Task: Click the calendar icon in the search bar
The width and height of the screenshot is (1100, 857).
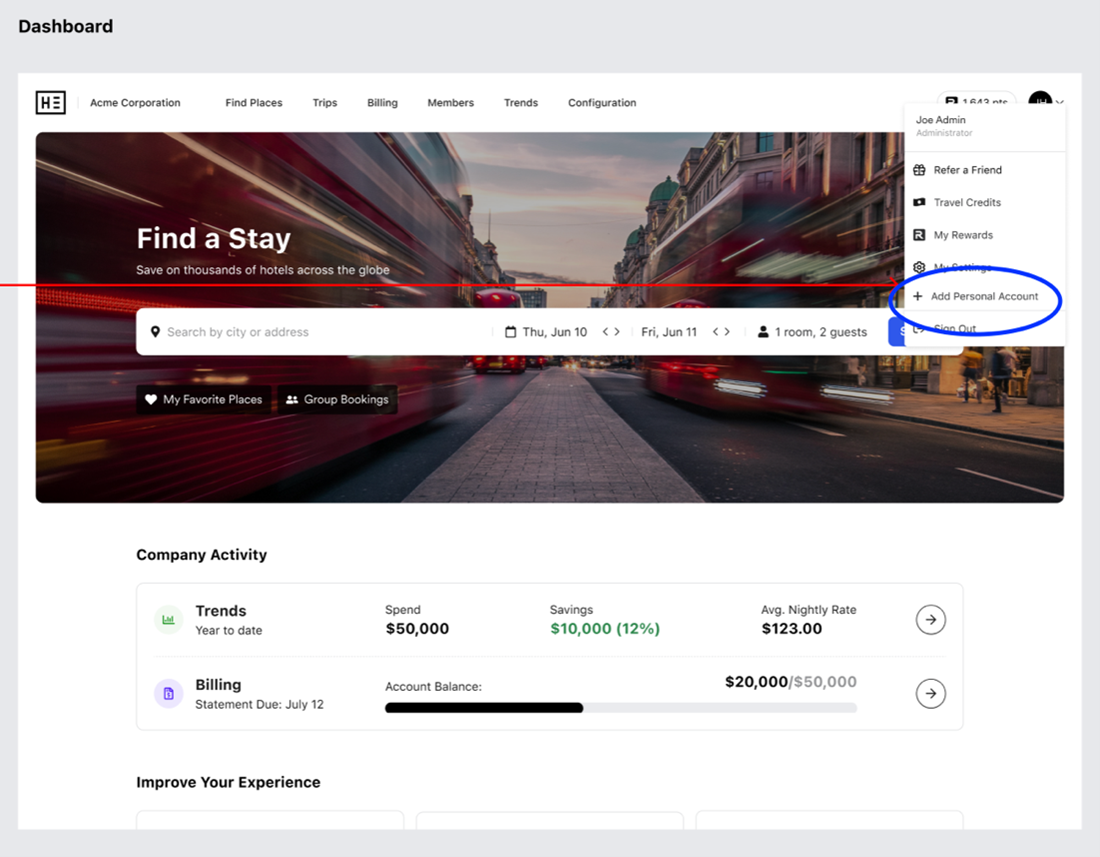Action: [x=512, y=331]
